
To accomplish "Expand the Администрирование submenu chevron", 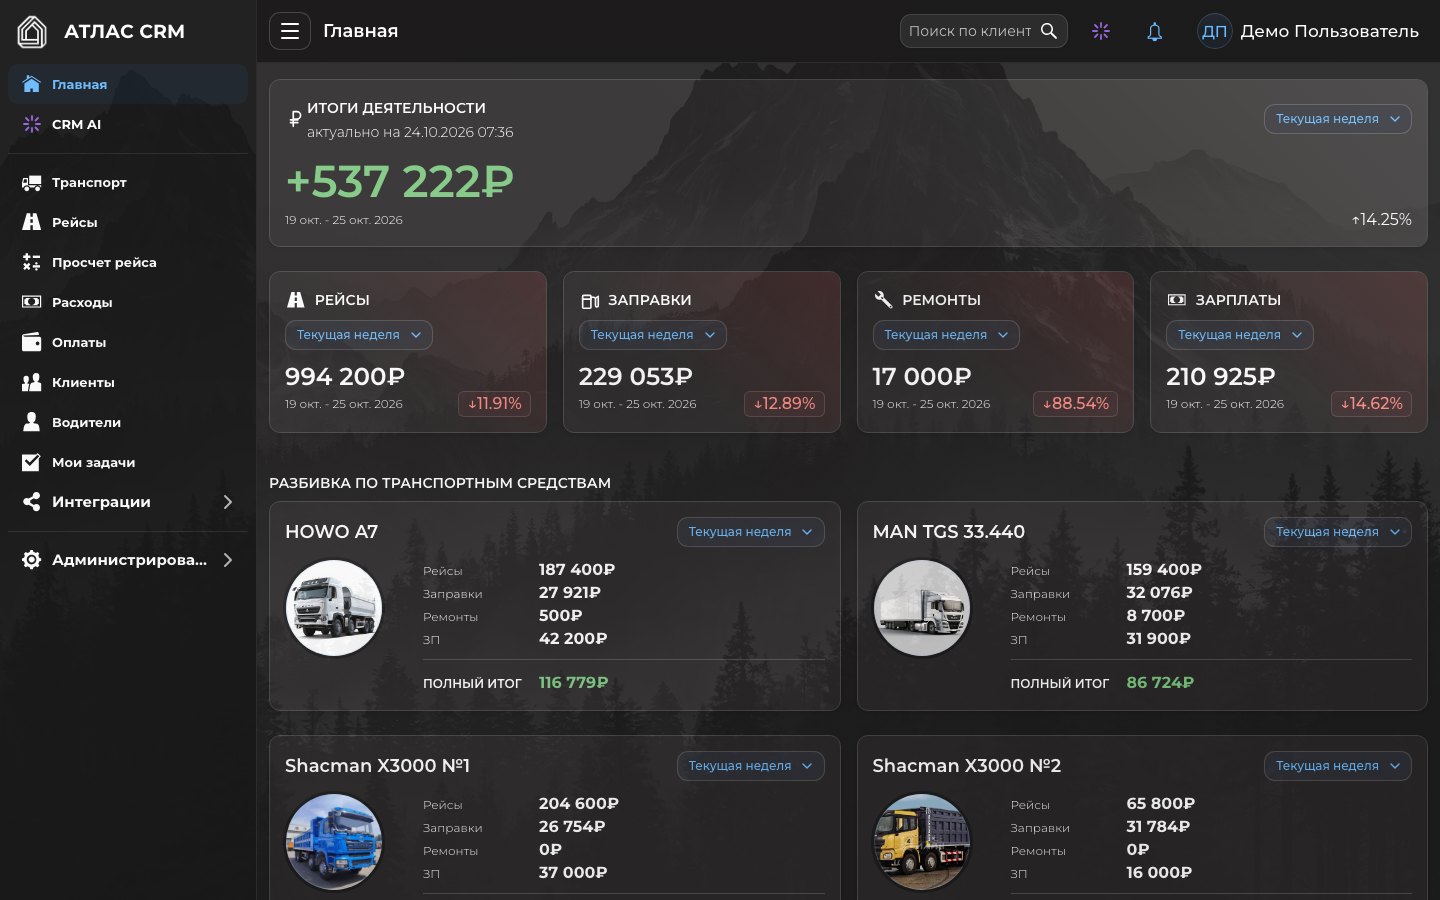I will 228,560.
